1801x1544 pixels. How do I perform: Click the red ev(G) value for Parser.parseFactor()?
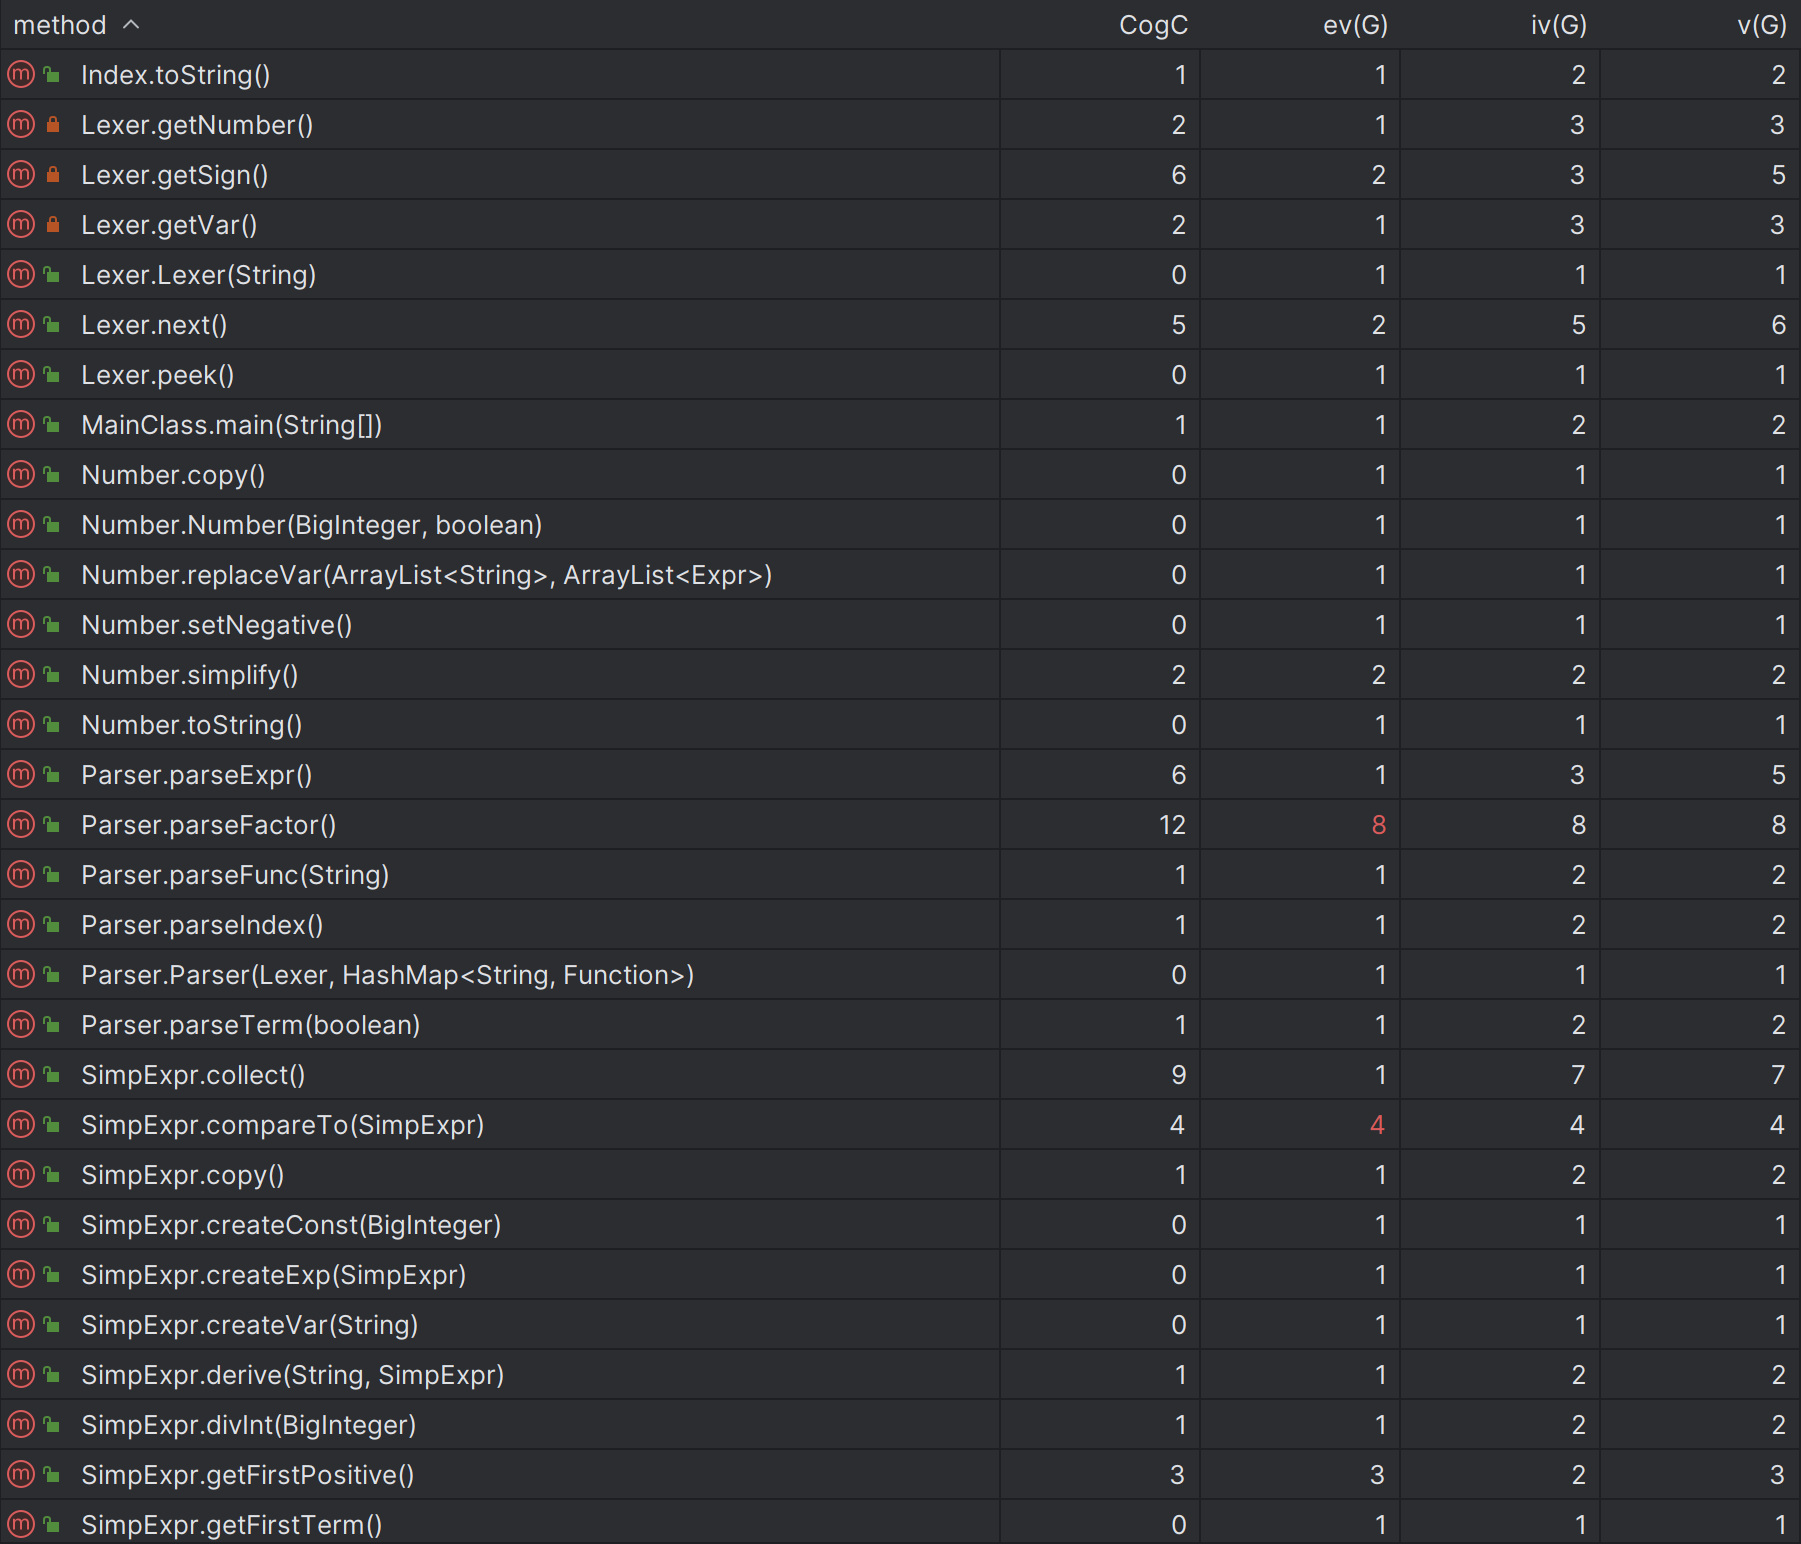[1379, 825]
